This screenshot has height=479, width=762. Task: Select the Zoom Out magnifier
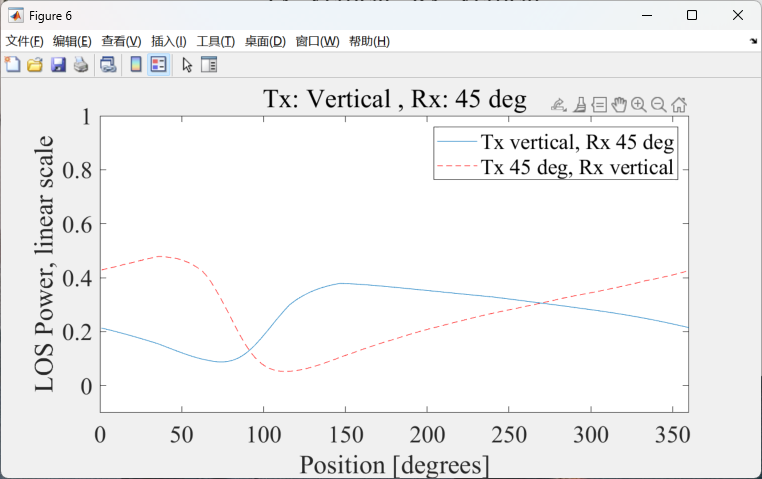coord(658,104)
